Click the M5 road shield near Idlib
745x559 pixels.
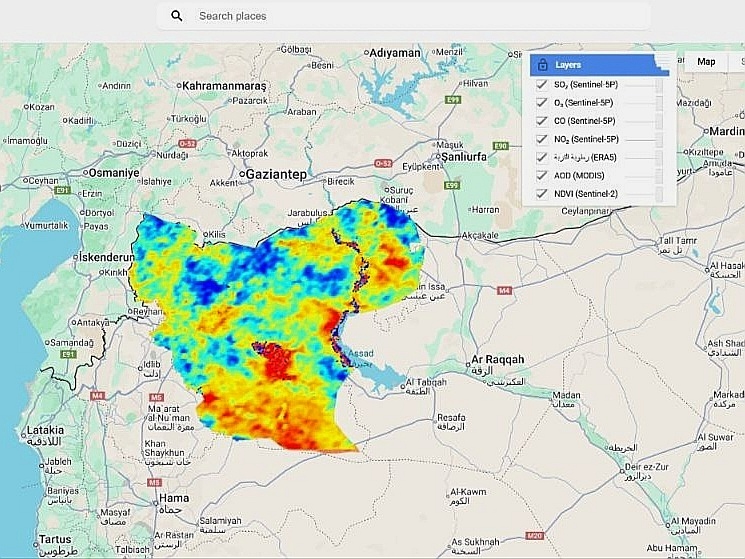[x=156, y=397]
